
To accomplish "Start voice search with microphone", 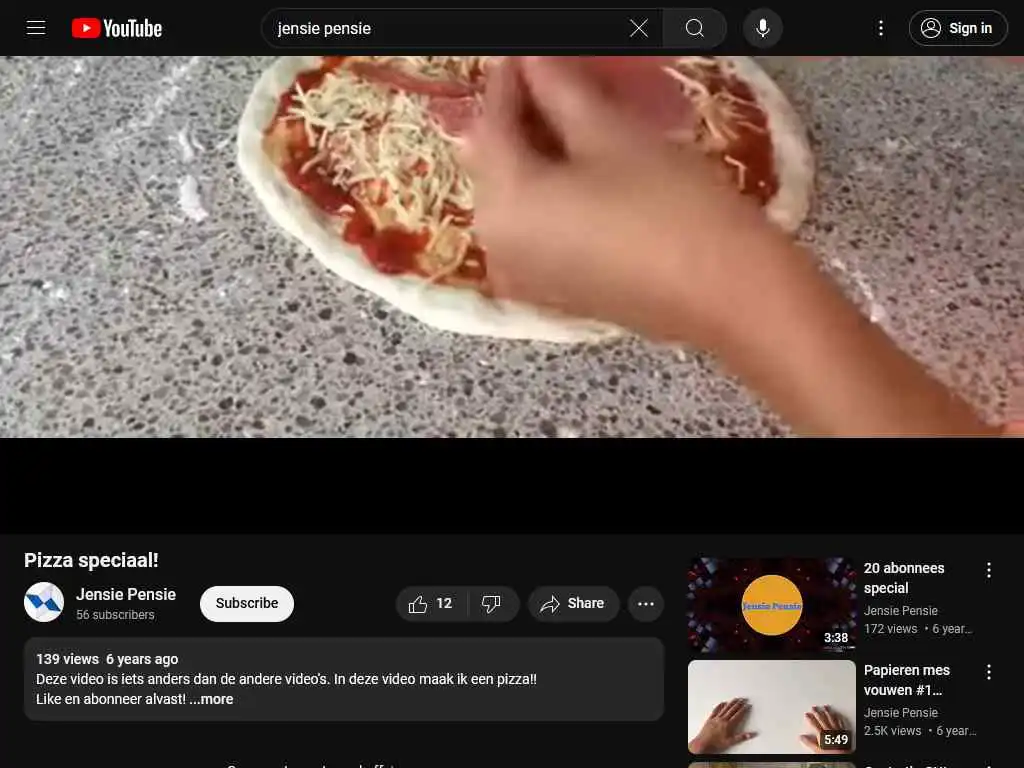I will pyautogui.click(x=762, y=28).
